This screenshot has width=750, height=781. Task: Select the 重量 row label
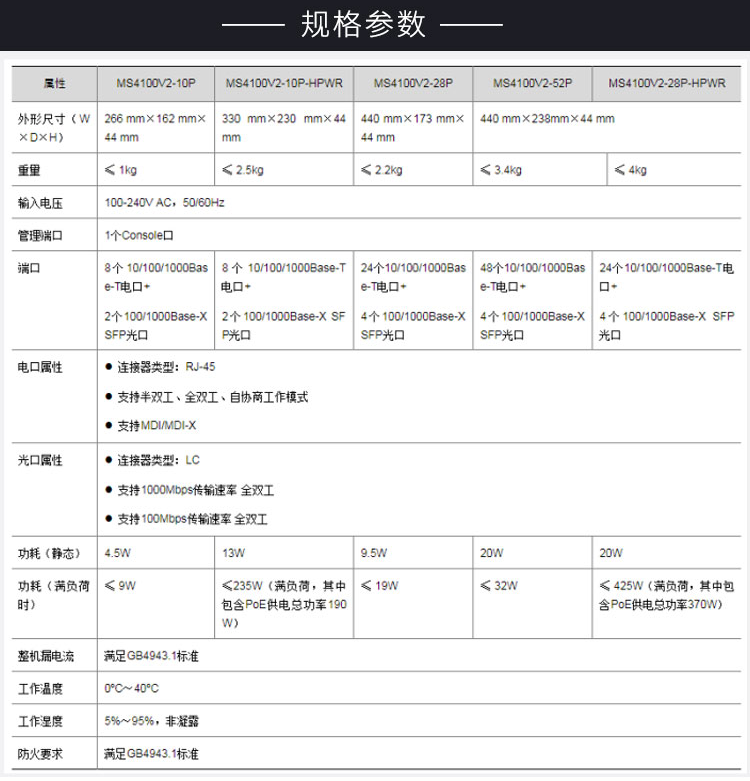click(29, 170)
